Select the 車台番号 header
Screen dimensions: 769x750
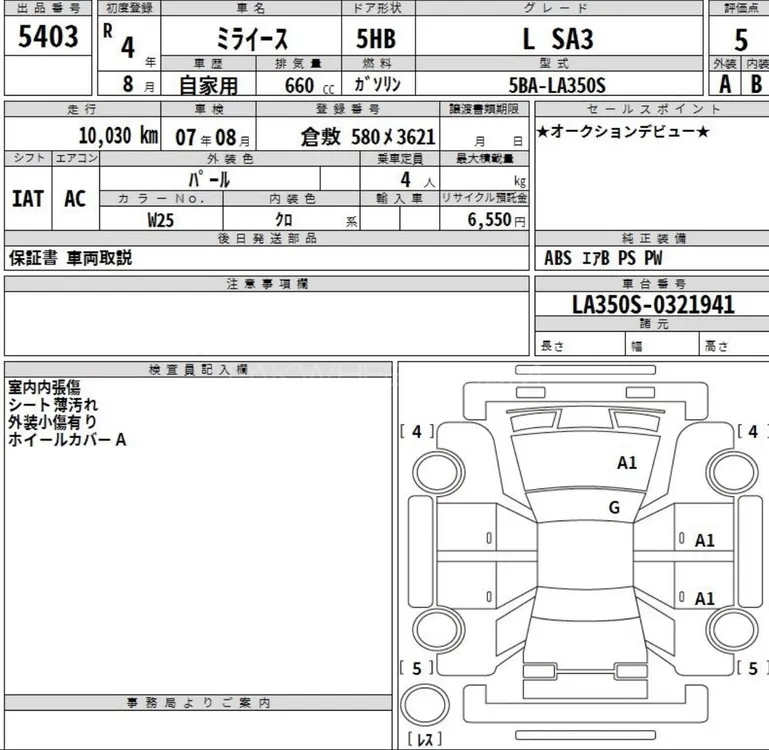[x=654, y=284]
